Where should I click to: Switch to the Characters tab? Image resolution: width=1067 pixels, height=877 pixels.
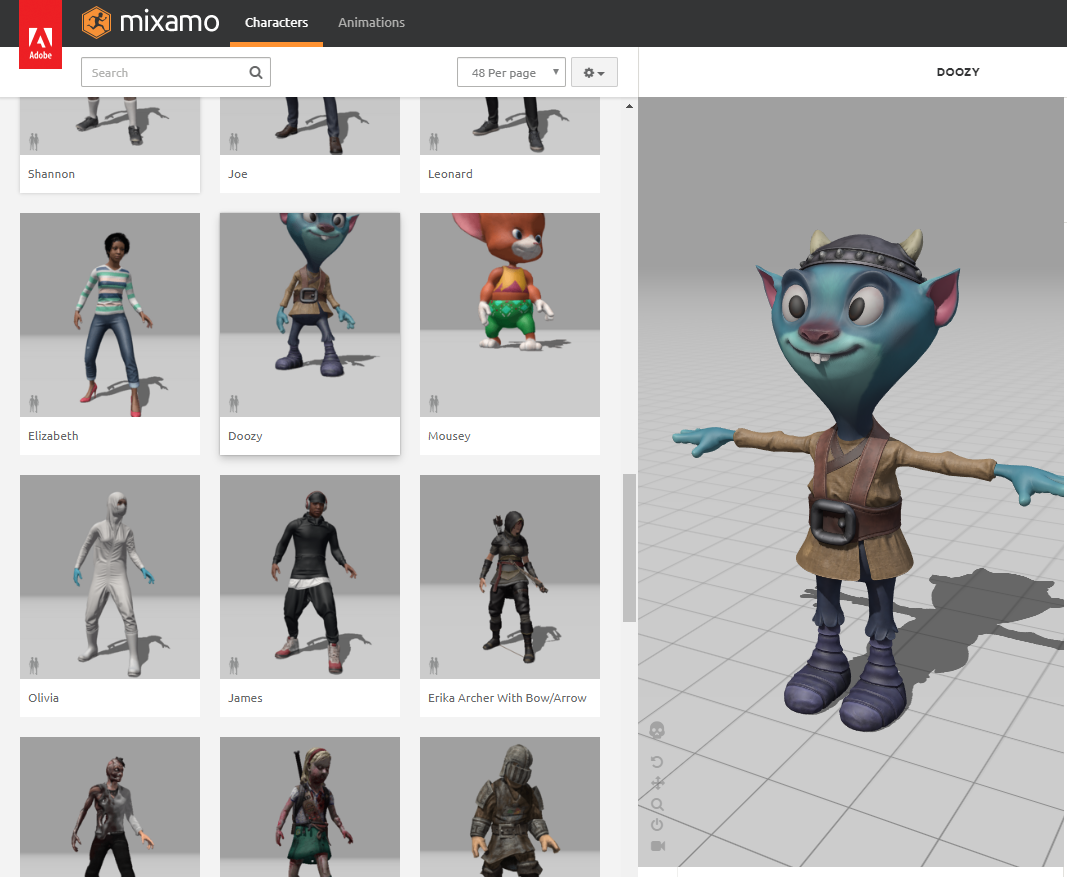point(276,23)
